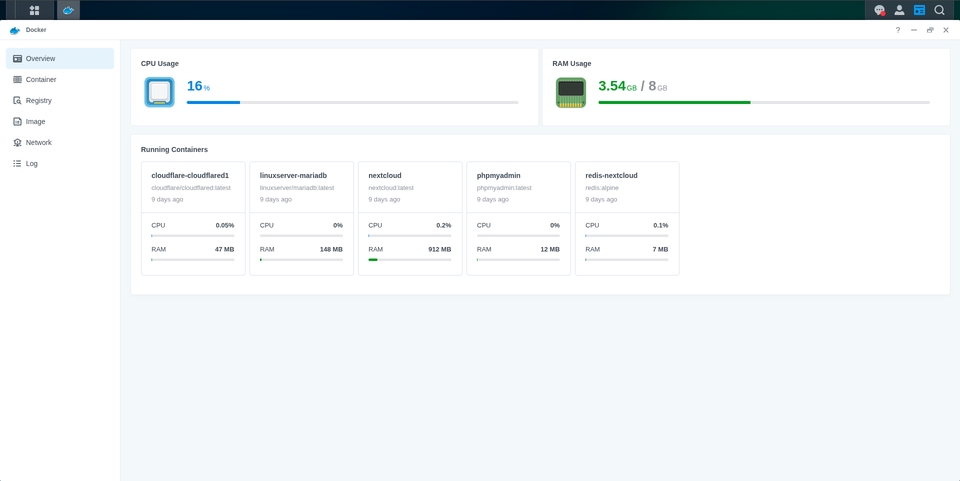The height and width of the screenshot is (481, 960).
Task: Minimize the Docker window
Action: [913, 30]
